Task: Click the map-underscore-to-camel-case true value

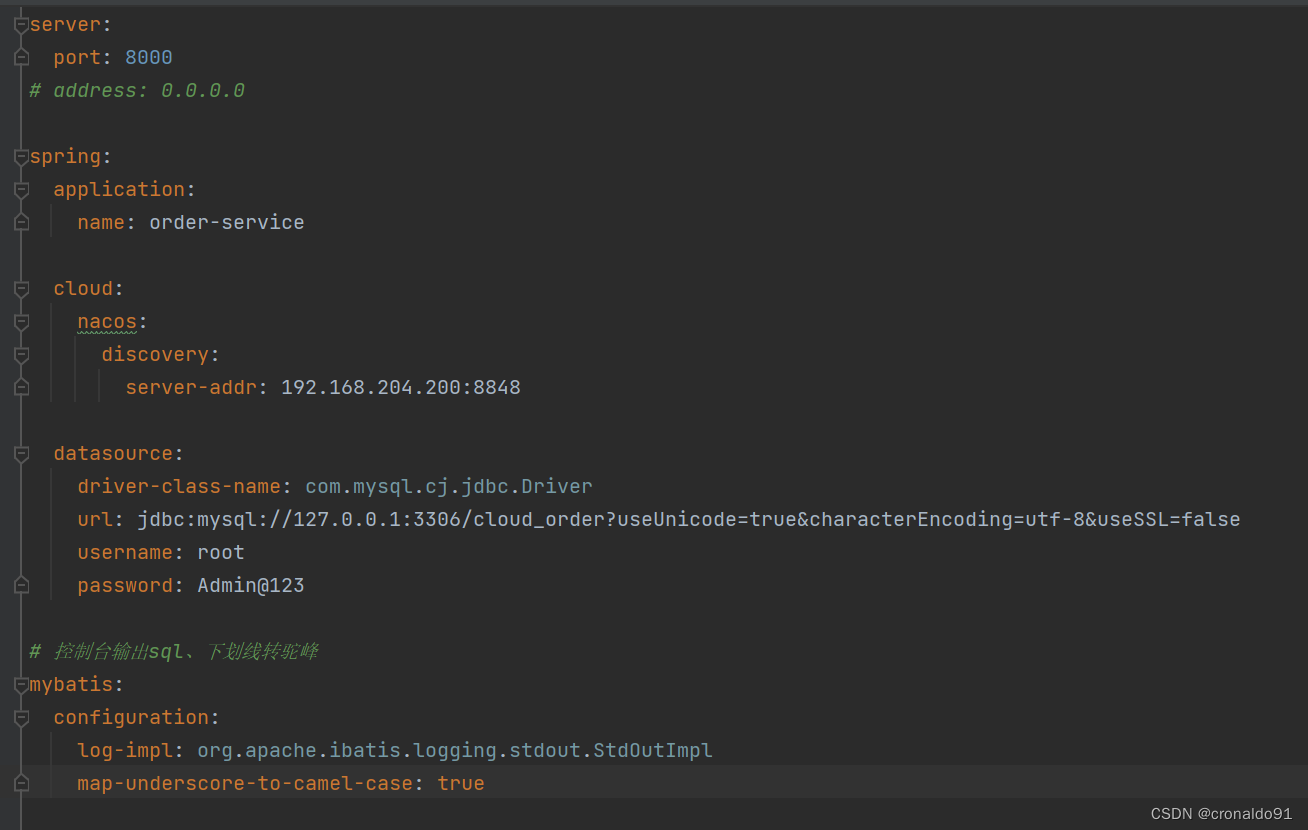Action: click(461, 783)
